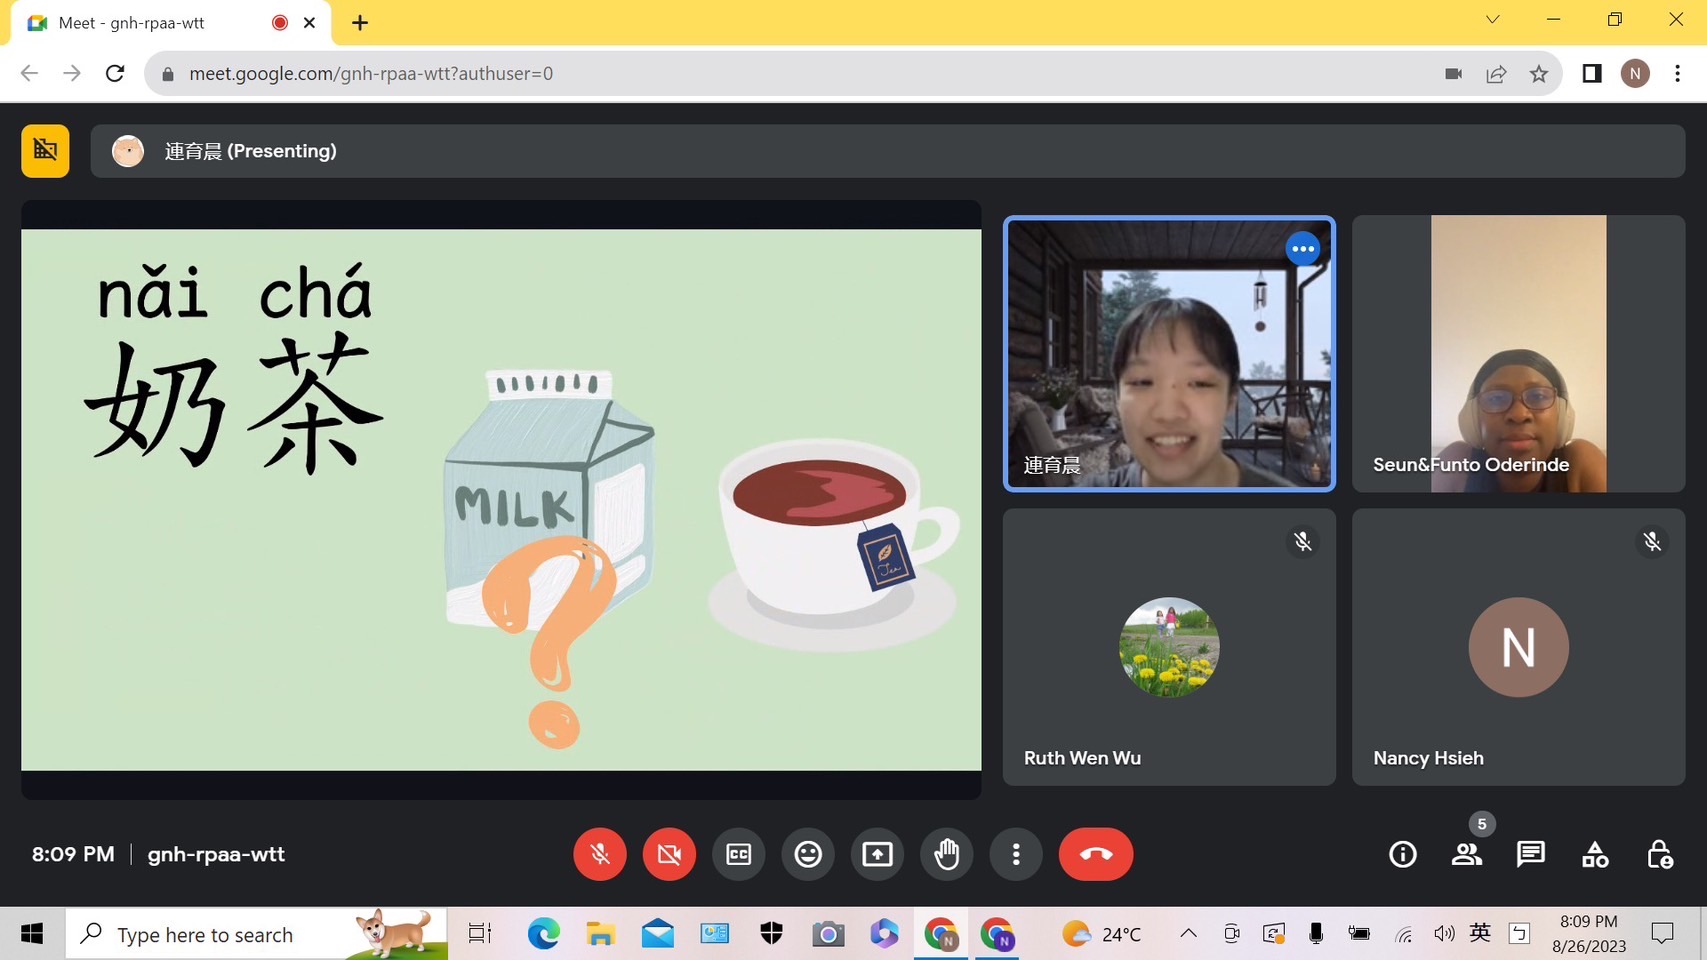Raise your hand in the meeting
The image size is (1707, 960).
pos(946,854)
